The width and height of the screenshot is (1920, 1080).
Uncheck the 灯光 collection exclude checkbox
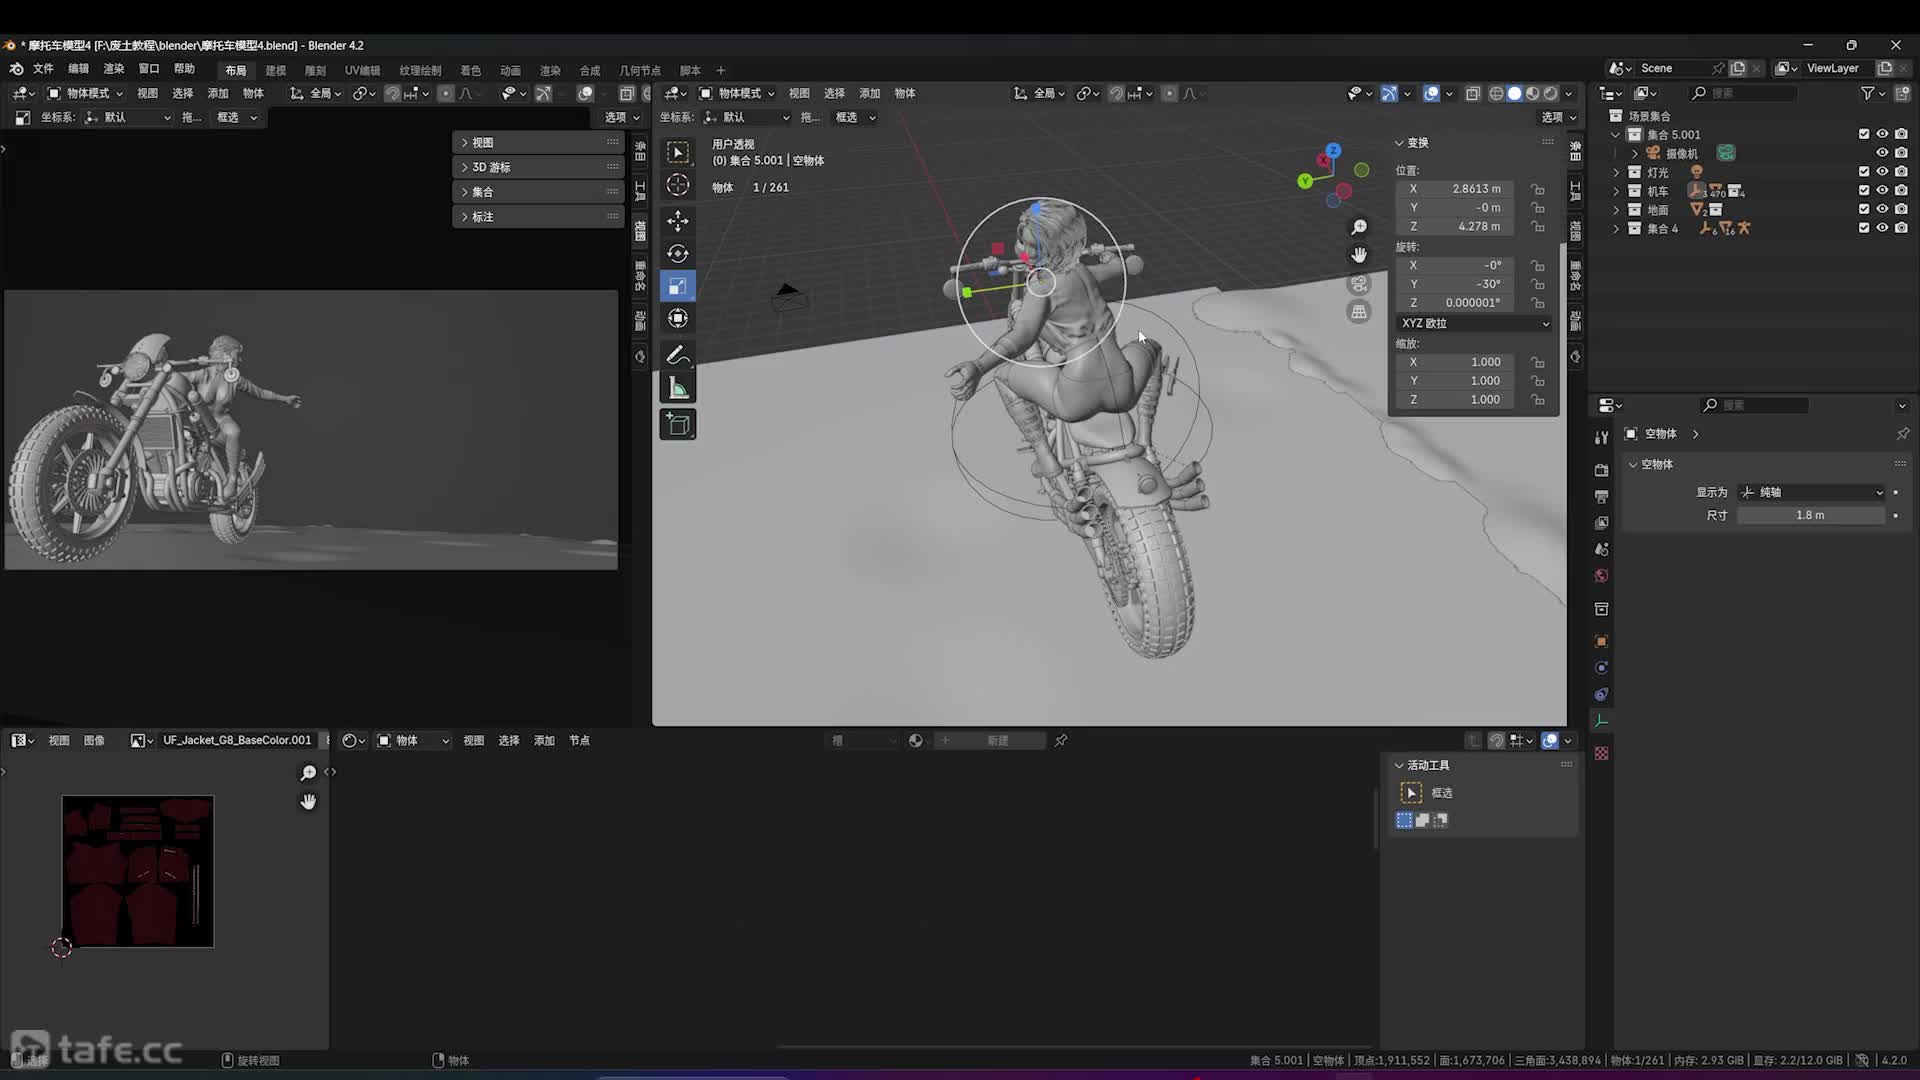(x=1864, y=172)
